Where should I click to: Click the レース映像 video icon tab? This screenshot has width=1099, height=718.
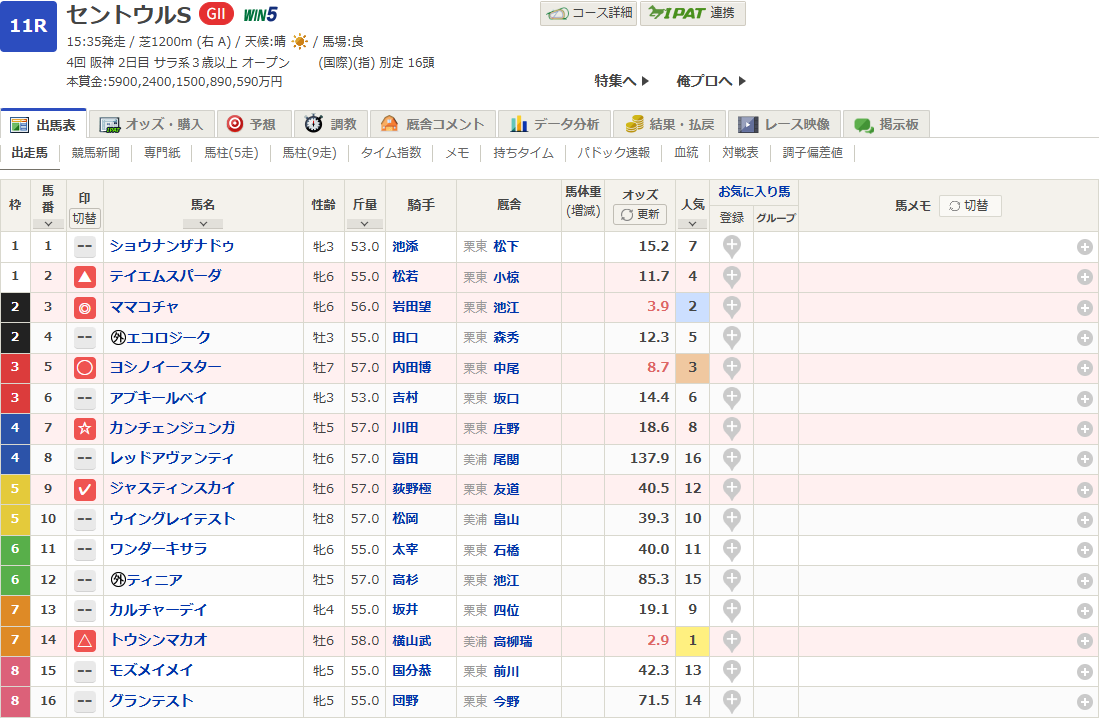785,124
